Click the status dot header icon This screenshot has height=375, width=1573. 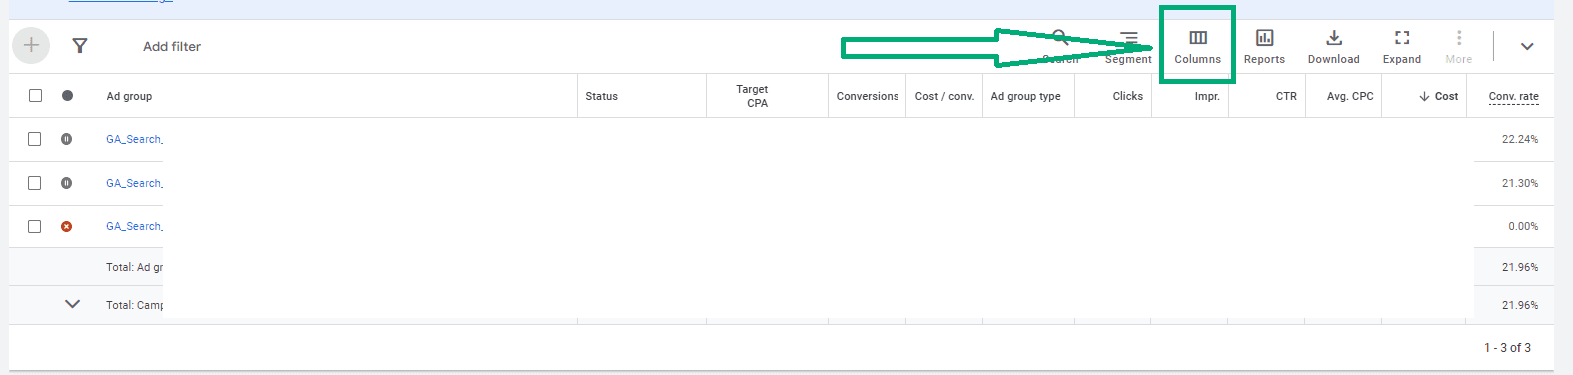[x=67, y=96]
